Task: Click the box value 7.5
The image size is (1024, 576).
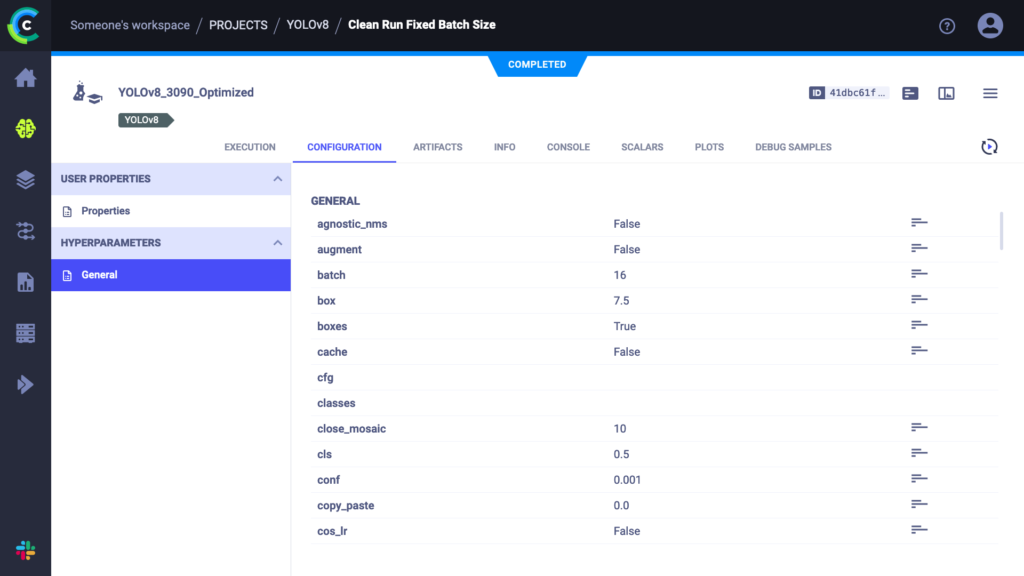Action: (x=621, y=300)
